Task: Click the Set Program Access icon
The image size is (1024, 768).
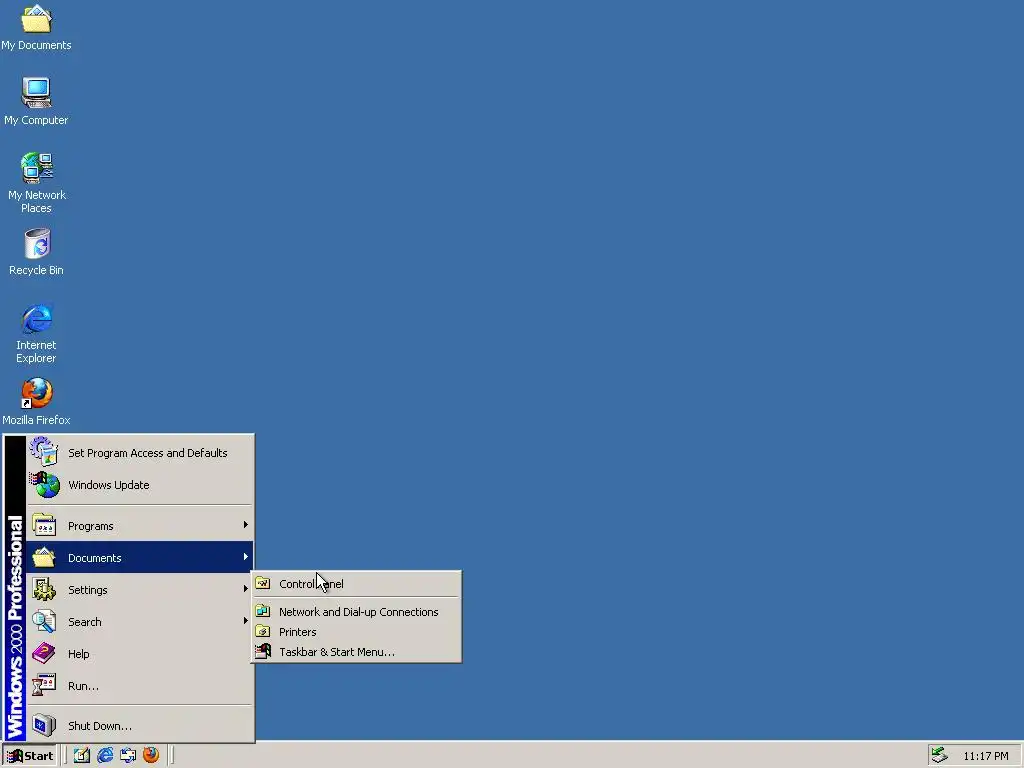Action: coord(44,452)
